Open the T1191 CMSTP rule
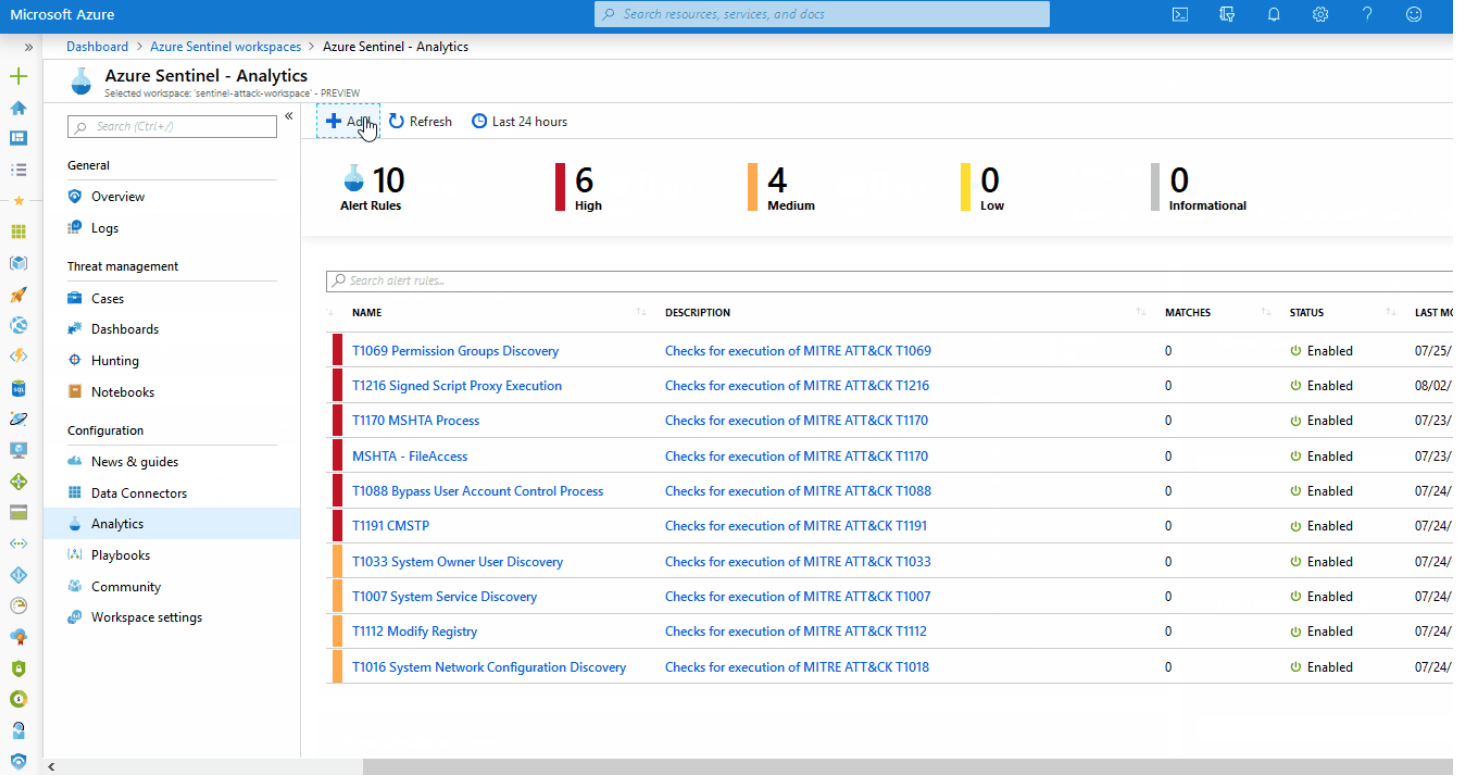 (x=391, y=526)
